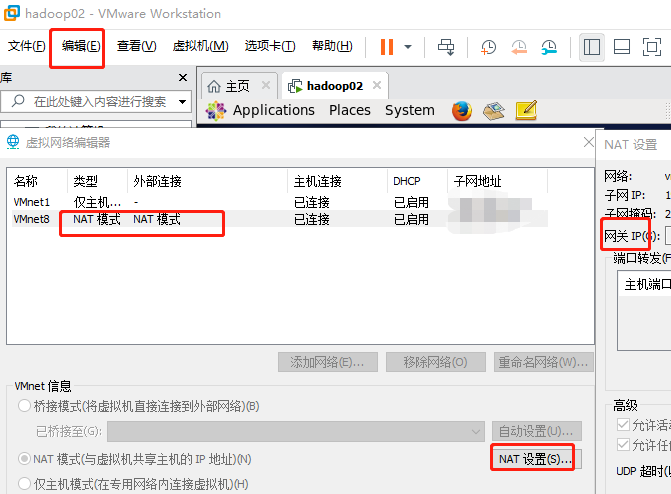Open the 编辑(E) menu
The height and width of the screenshot is (494, 671).
coord(81,46)
